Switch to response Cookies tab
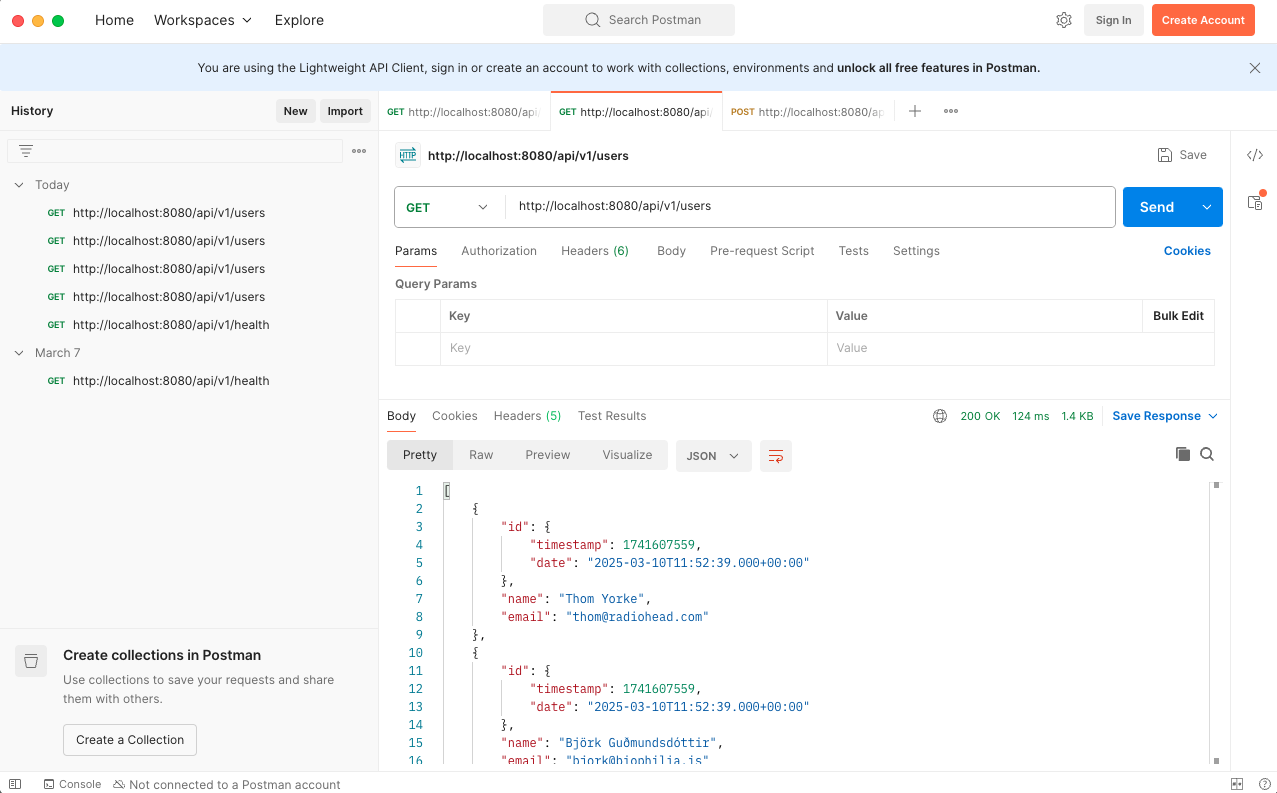This screenshot has height=793, width=1277. point(455,416)
